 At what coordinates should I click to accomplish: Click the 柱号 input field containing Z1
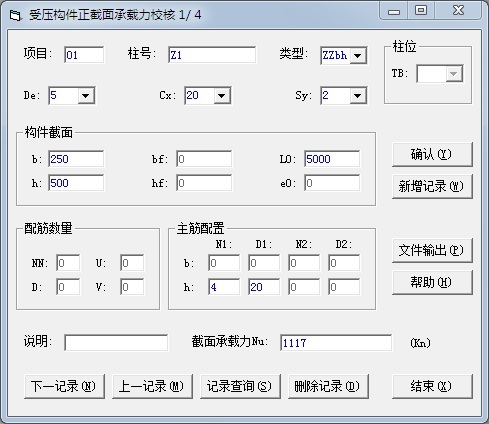(212, 55)
